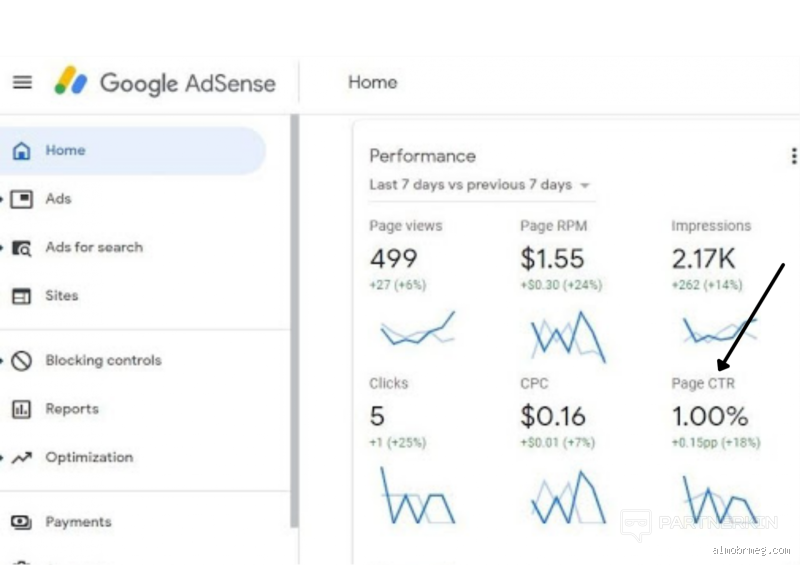Click the Optimization trend icon
The image size is (800, 565).
pos(21,458)
